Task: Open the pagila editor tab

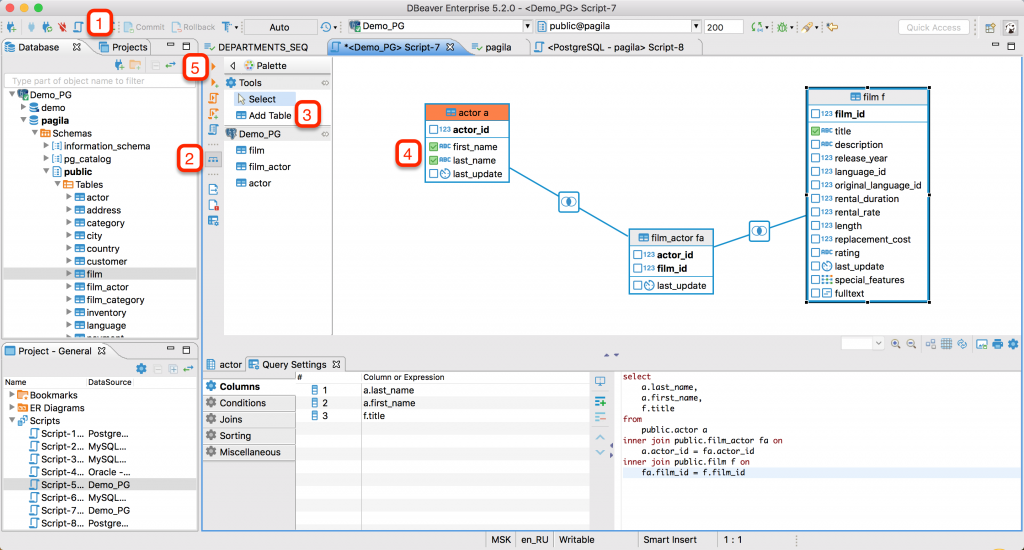Action: tap(492, 47)
